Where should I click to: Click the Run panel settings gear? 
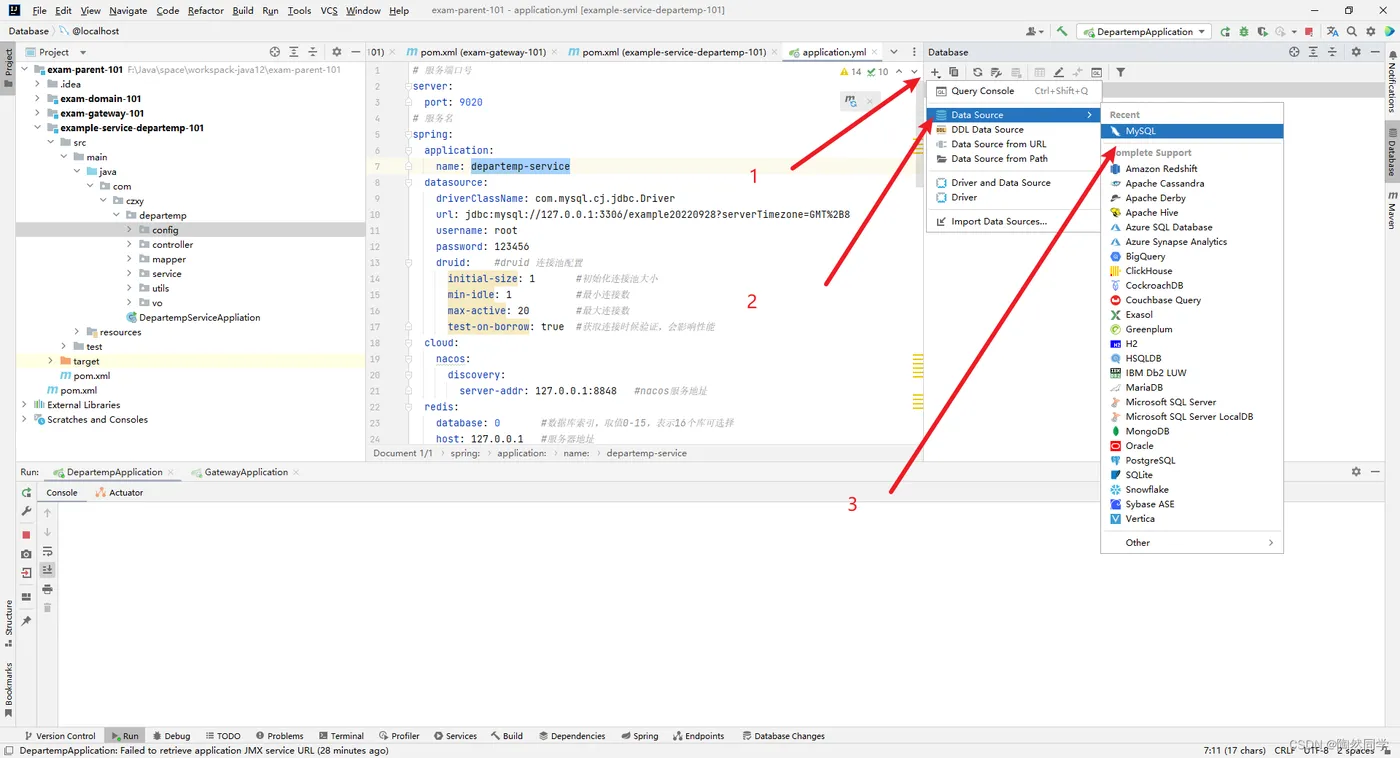1356,472
